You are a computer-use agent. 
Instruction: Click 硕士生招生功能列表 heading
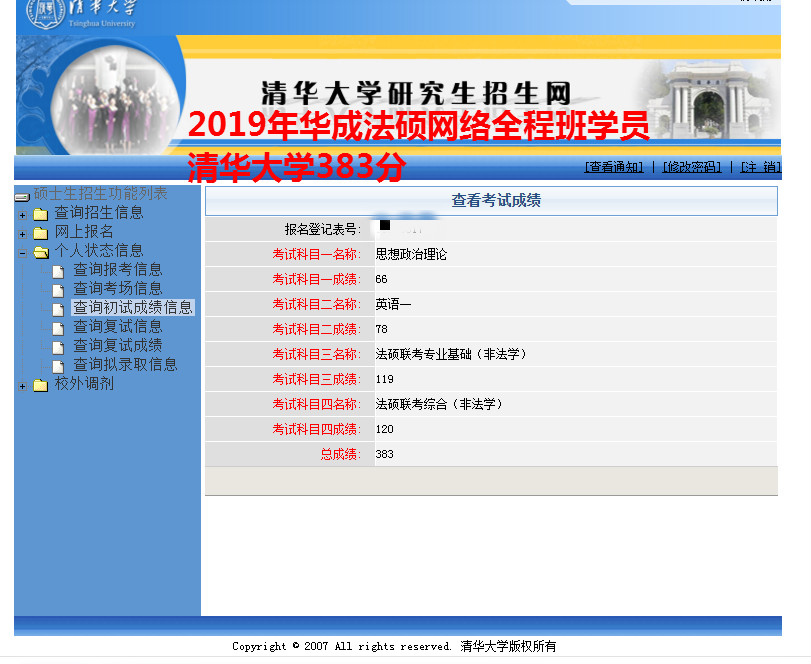pyautogui.click(x=100, y=193)
